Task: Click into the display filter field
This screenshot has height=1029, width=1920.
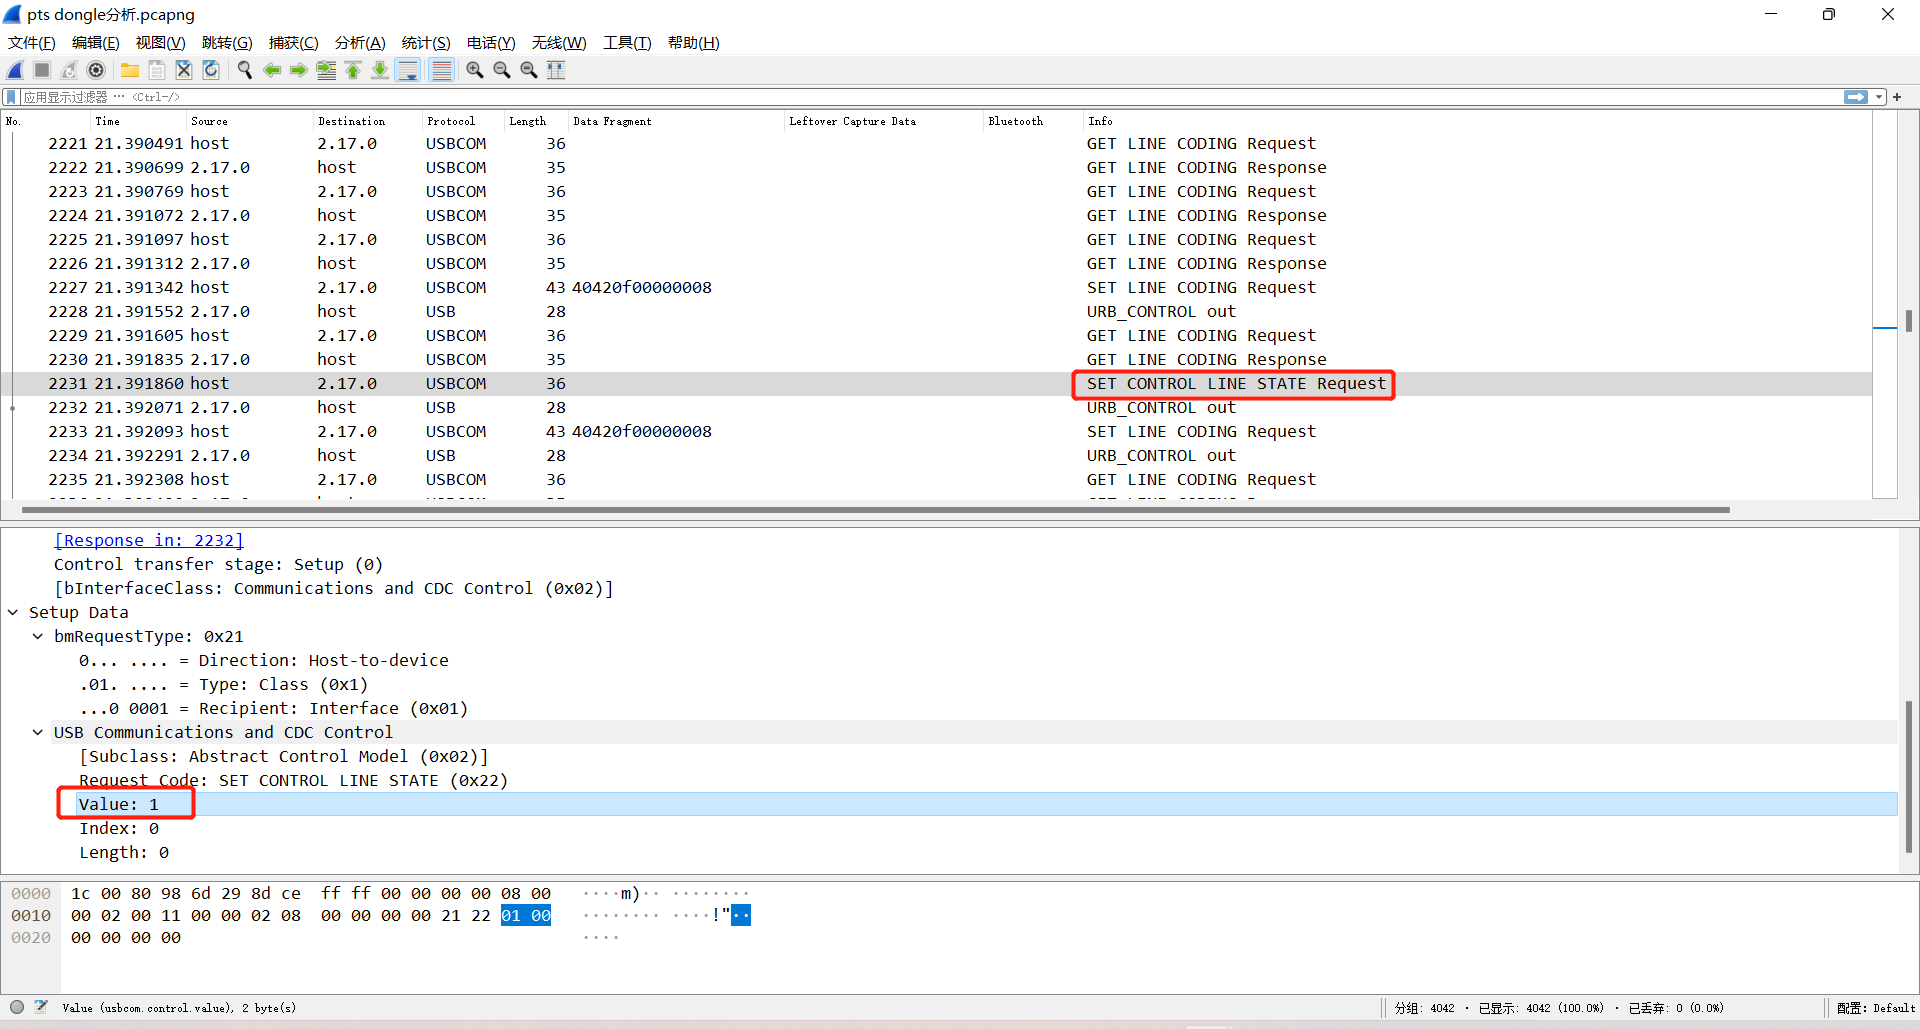Action: tap(930, 97)
